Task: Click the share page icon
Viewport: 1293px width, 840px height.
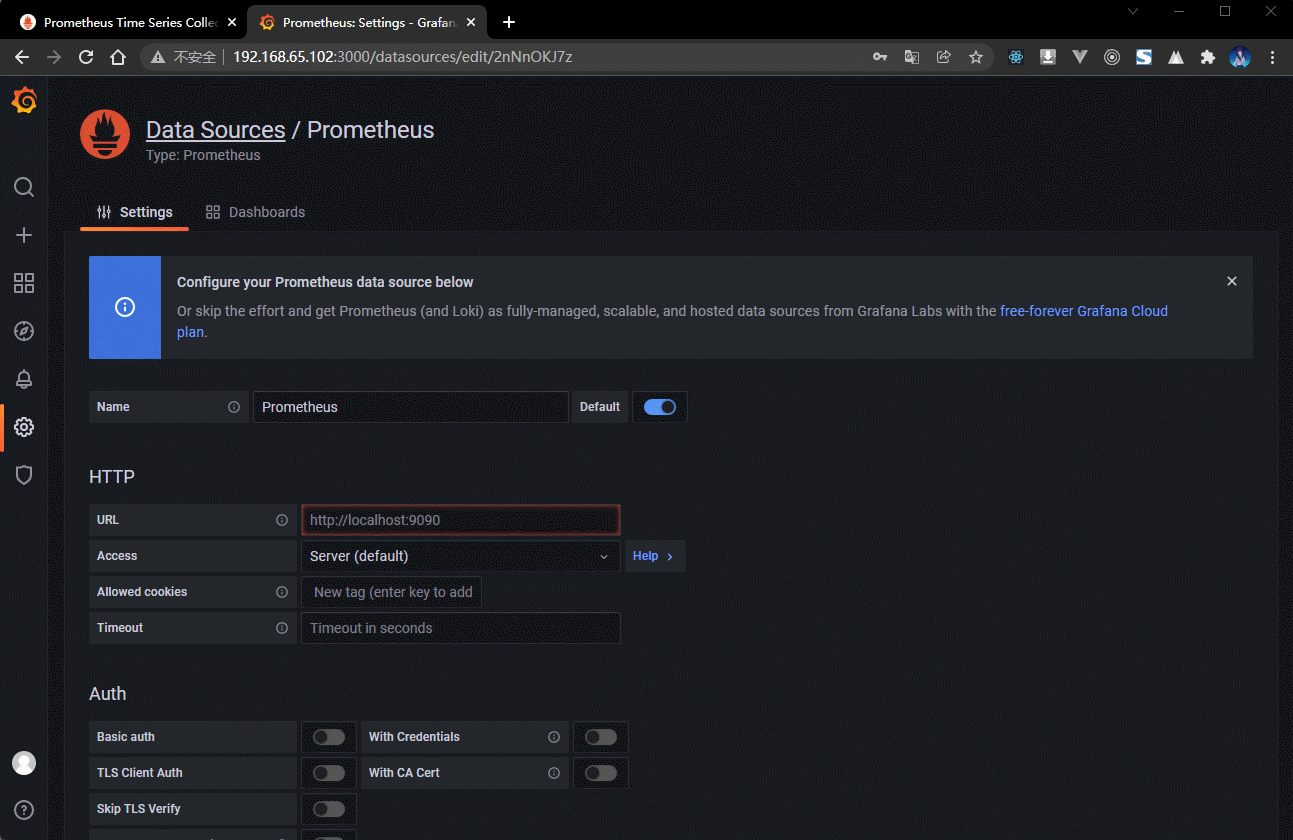Action: [943, 57]
